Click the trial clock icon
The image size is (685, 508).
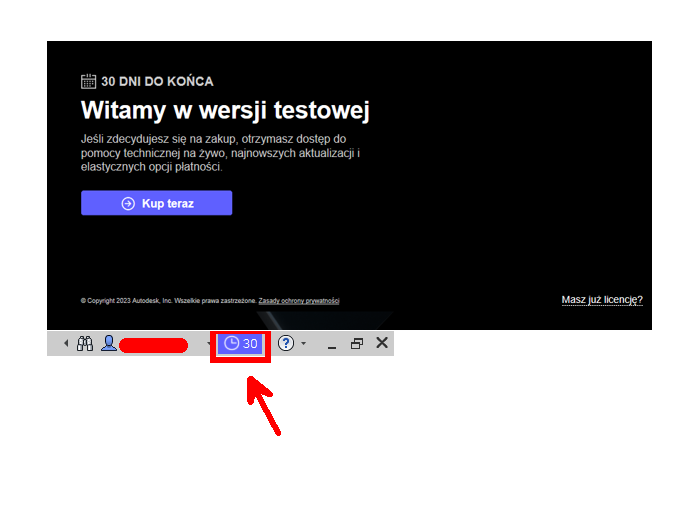(x=231, y=344)
